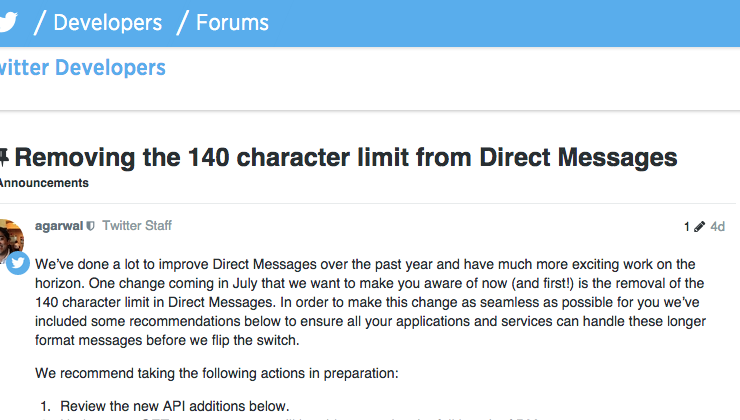This screenshot has width=740, height=420.
Task: Click the slash separator before Forums
Action: 182,22
